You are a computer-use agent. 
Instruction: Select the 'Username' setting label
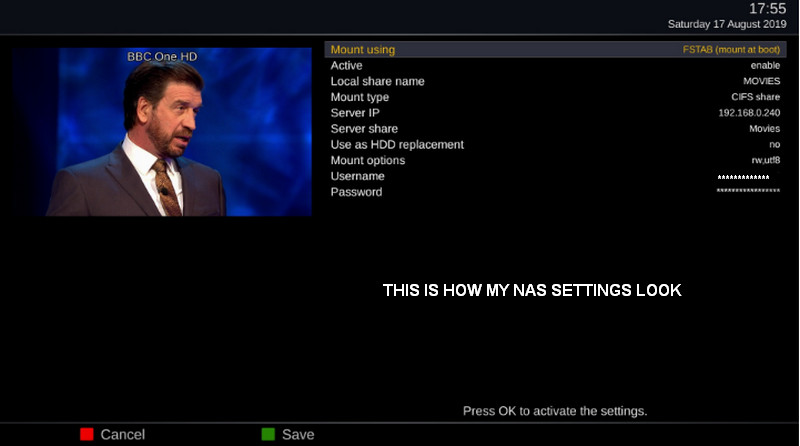click(358, 176)
